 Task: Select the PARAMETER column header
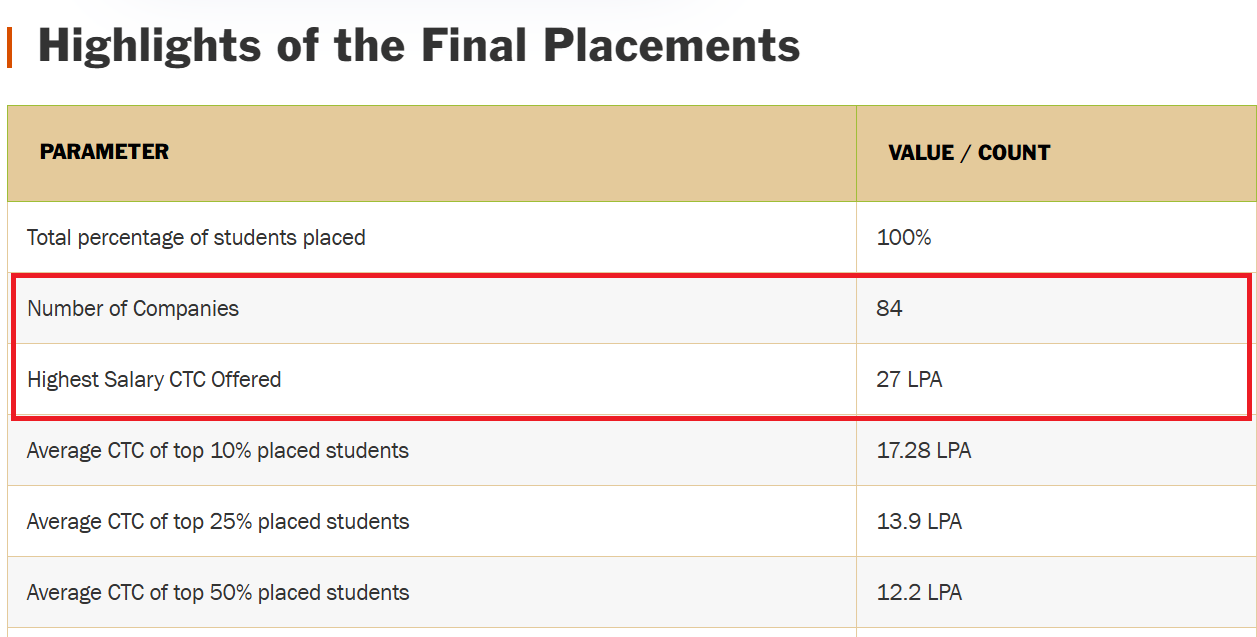point(104,152)
